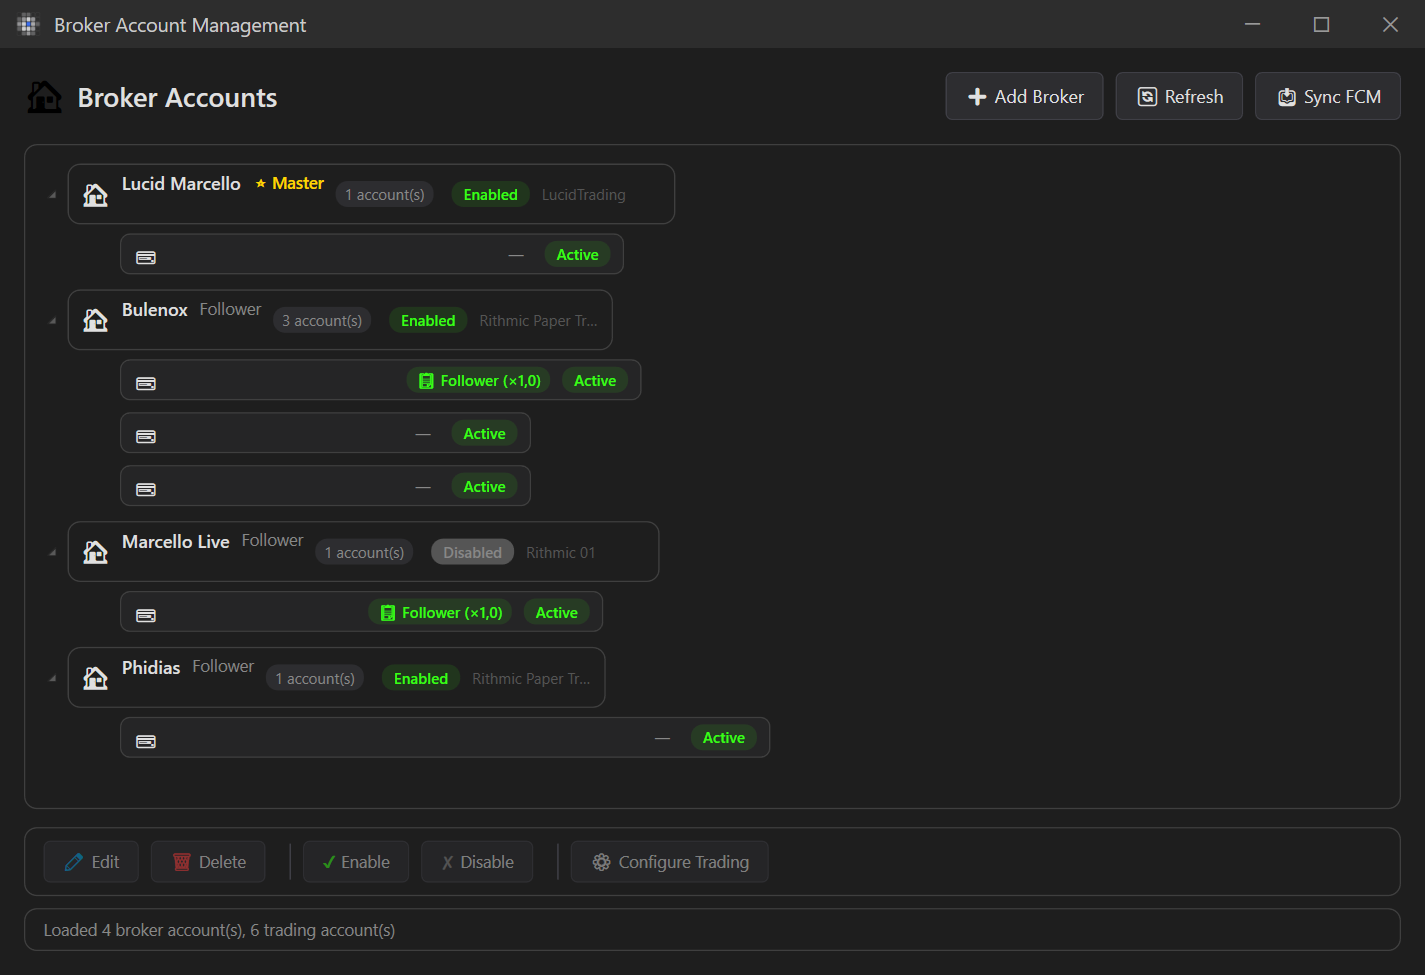Refresh the broker accounts list
Viewport: 1425px width, 975px height.
point(1179,96)
